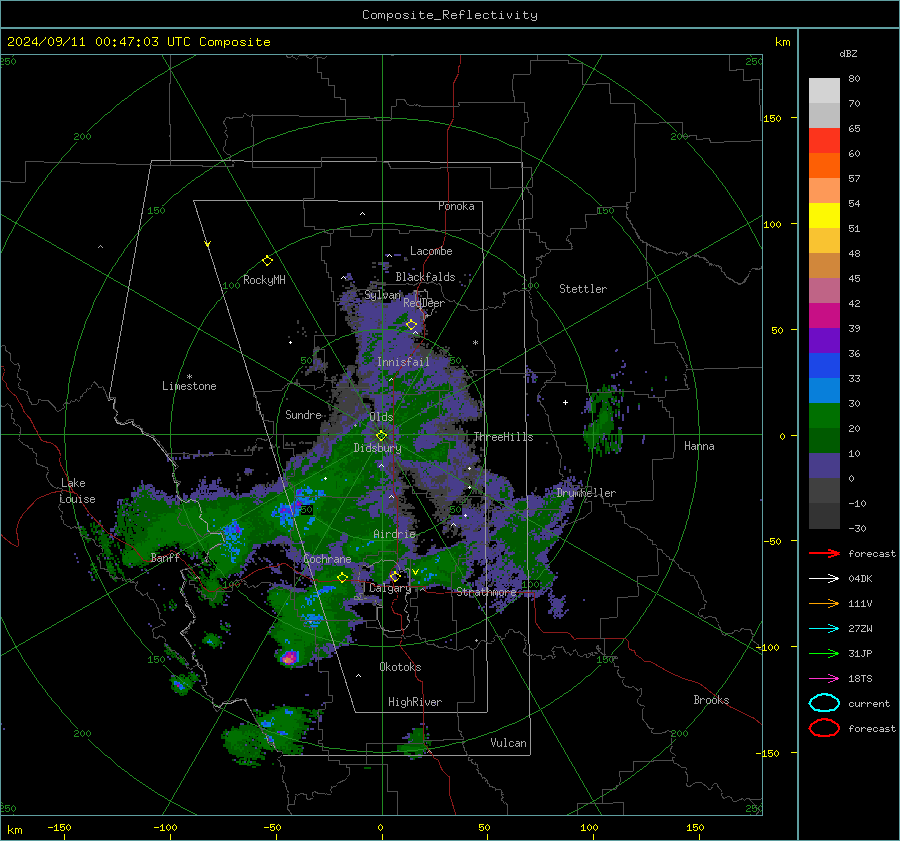Click the Banff town label
The image size is (900, 841).
[165, 557]
